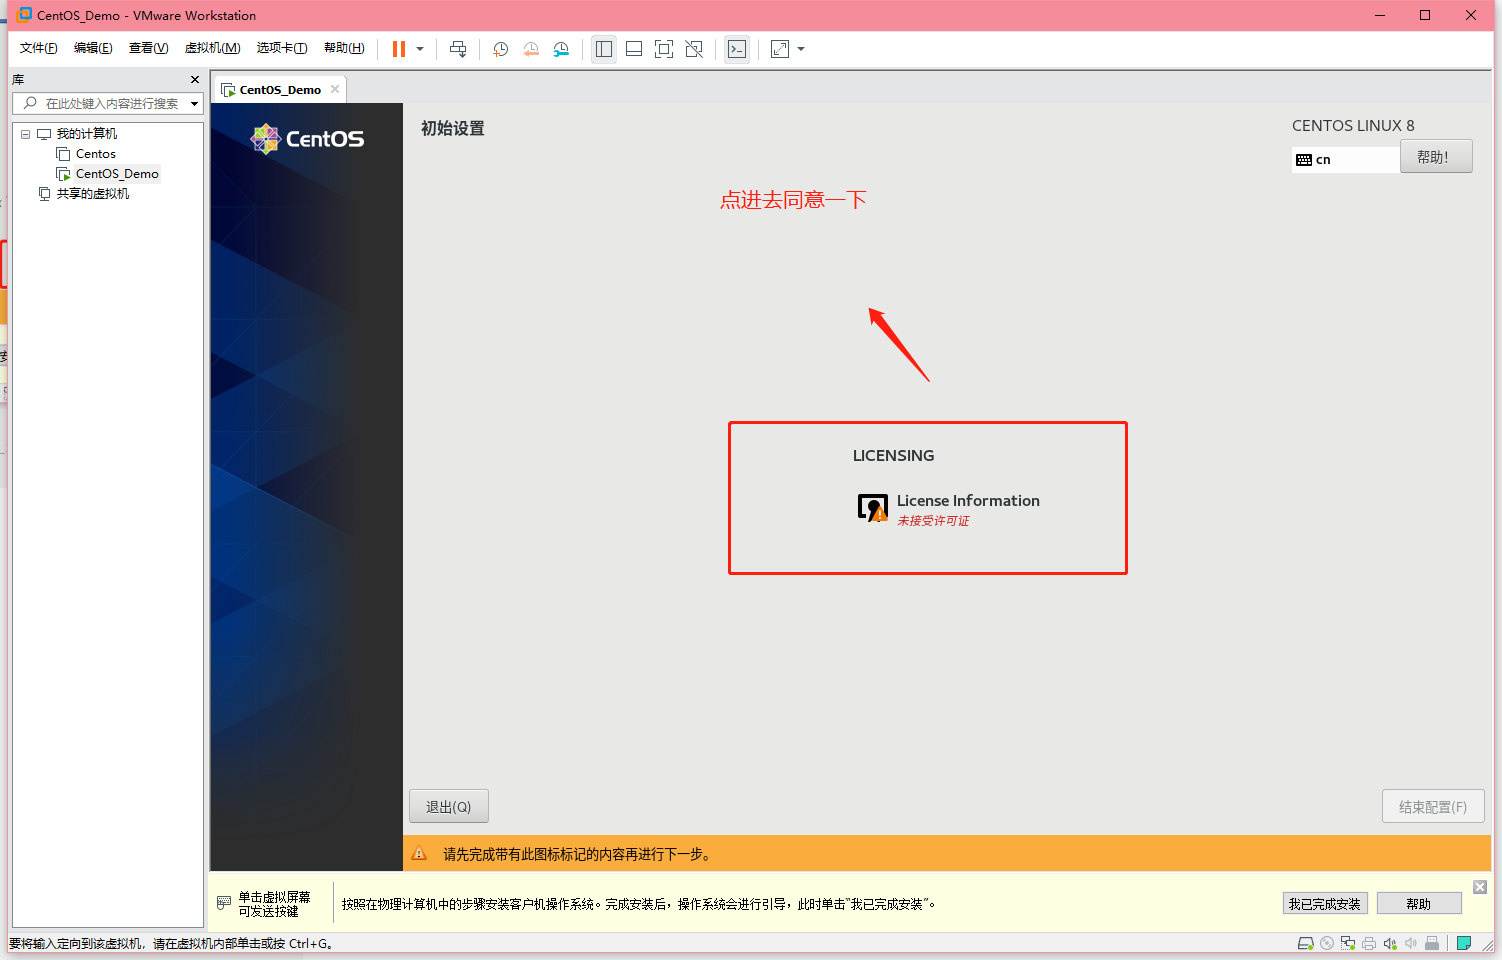Close the library panel
The image size is (1502, 960).
[195, 79]
